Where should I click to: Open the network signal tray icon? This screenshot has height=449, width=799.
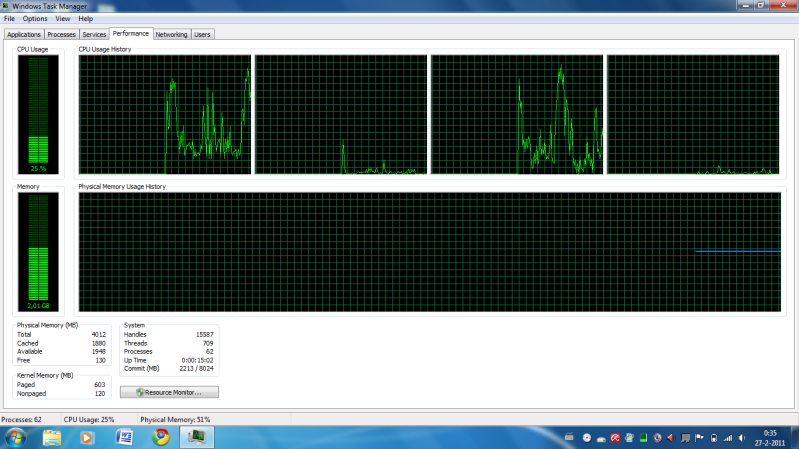(728, 438)
